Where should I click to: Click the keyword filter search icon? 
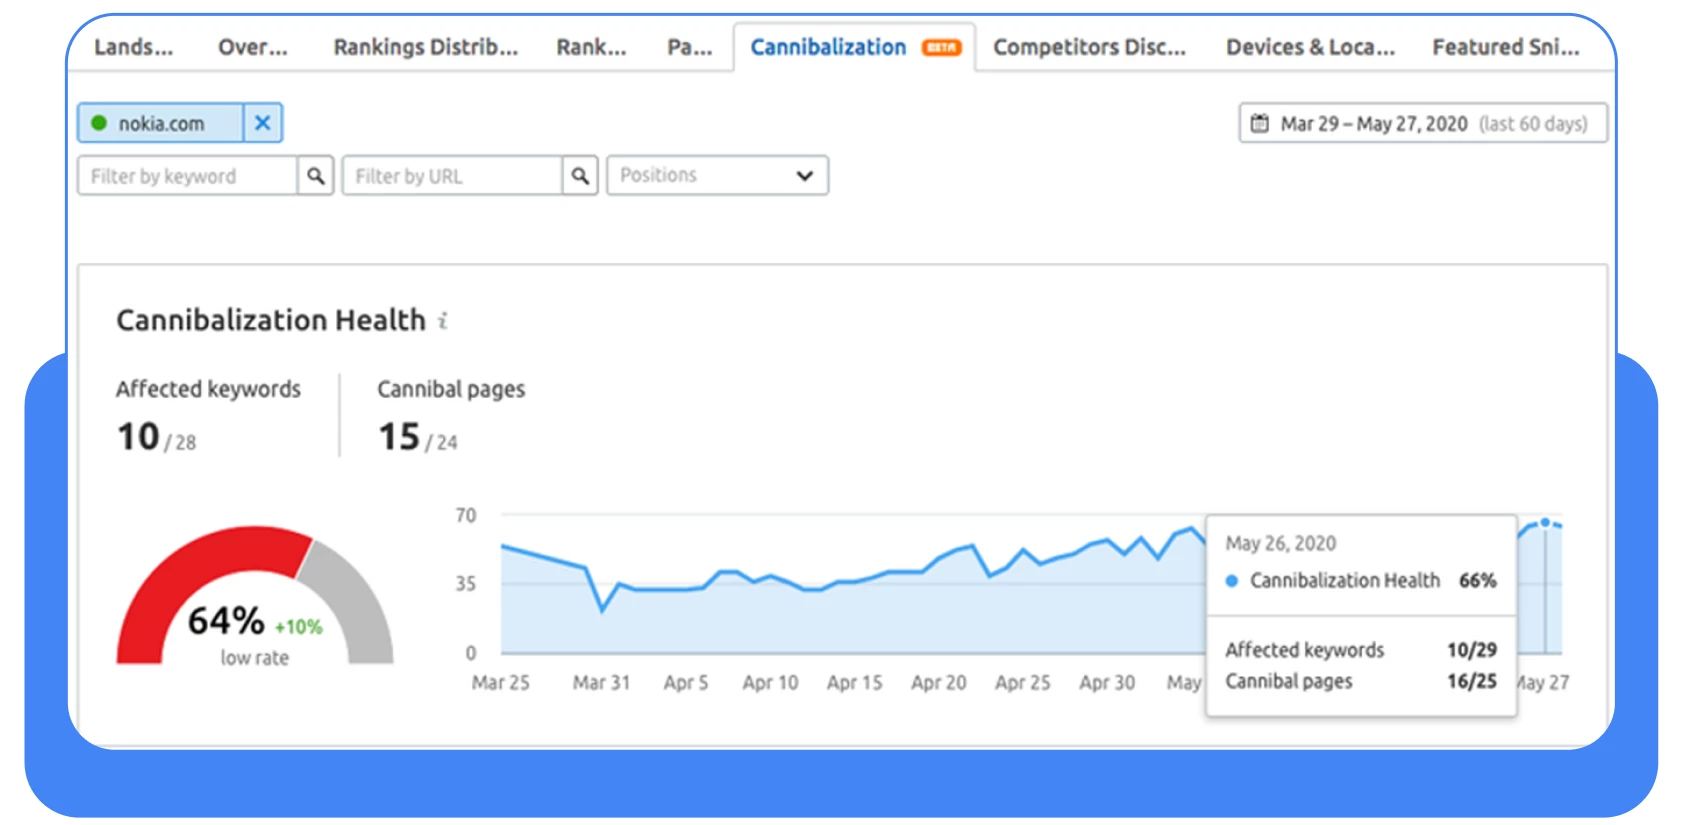click(x=315, y=176)
